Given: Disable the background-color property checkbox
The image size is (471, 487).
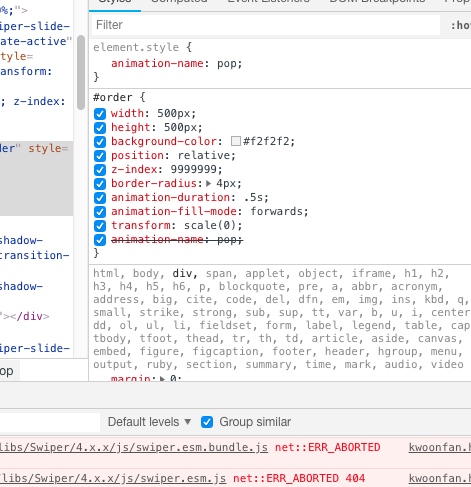Looking at the screenshot, I should [100, 142].
